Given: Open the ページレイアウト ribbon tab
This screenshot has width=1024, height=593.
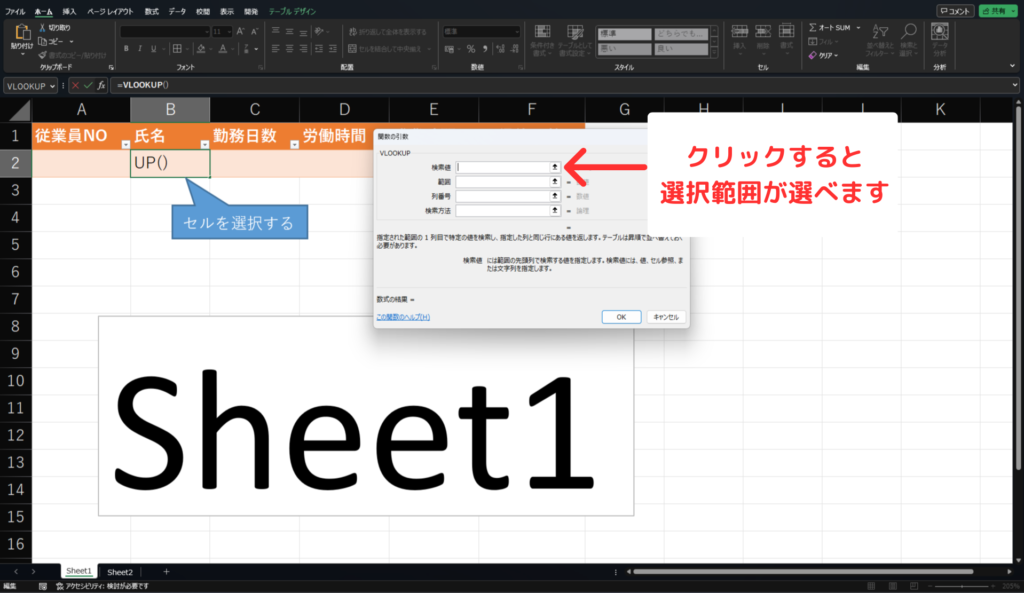Looking at the screenshot, I should tap(110, 11).
